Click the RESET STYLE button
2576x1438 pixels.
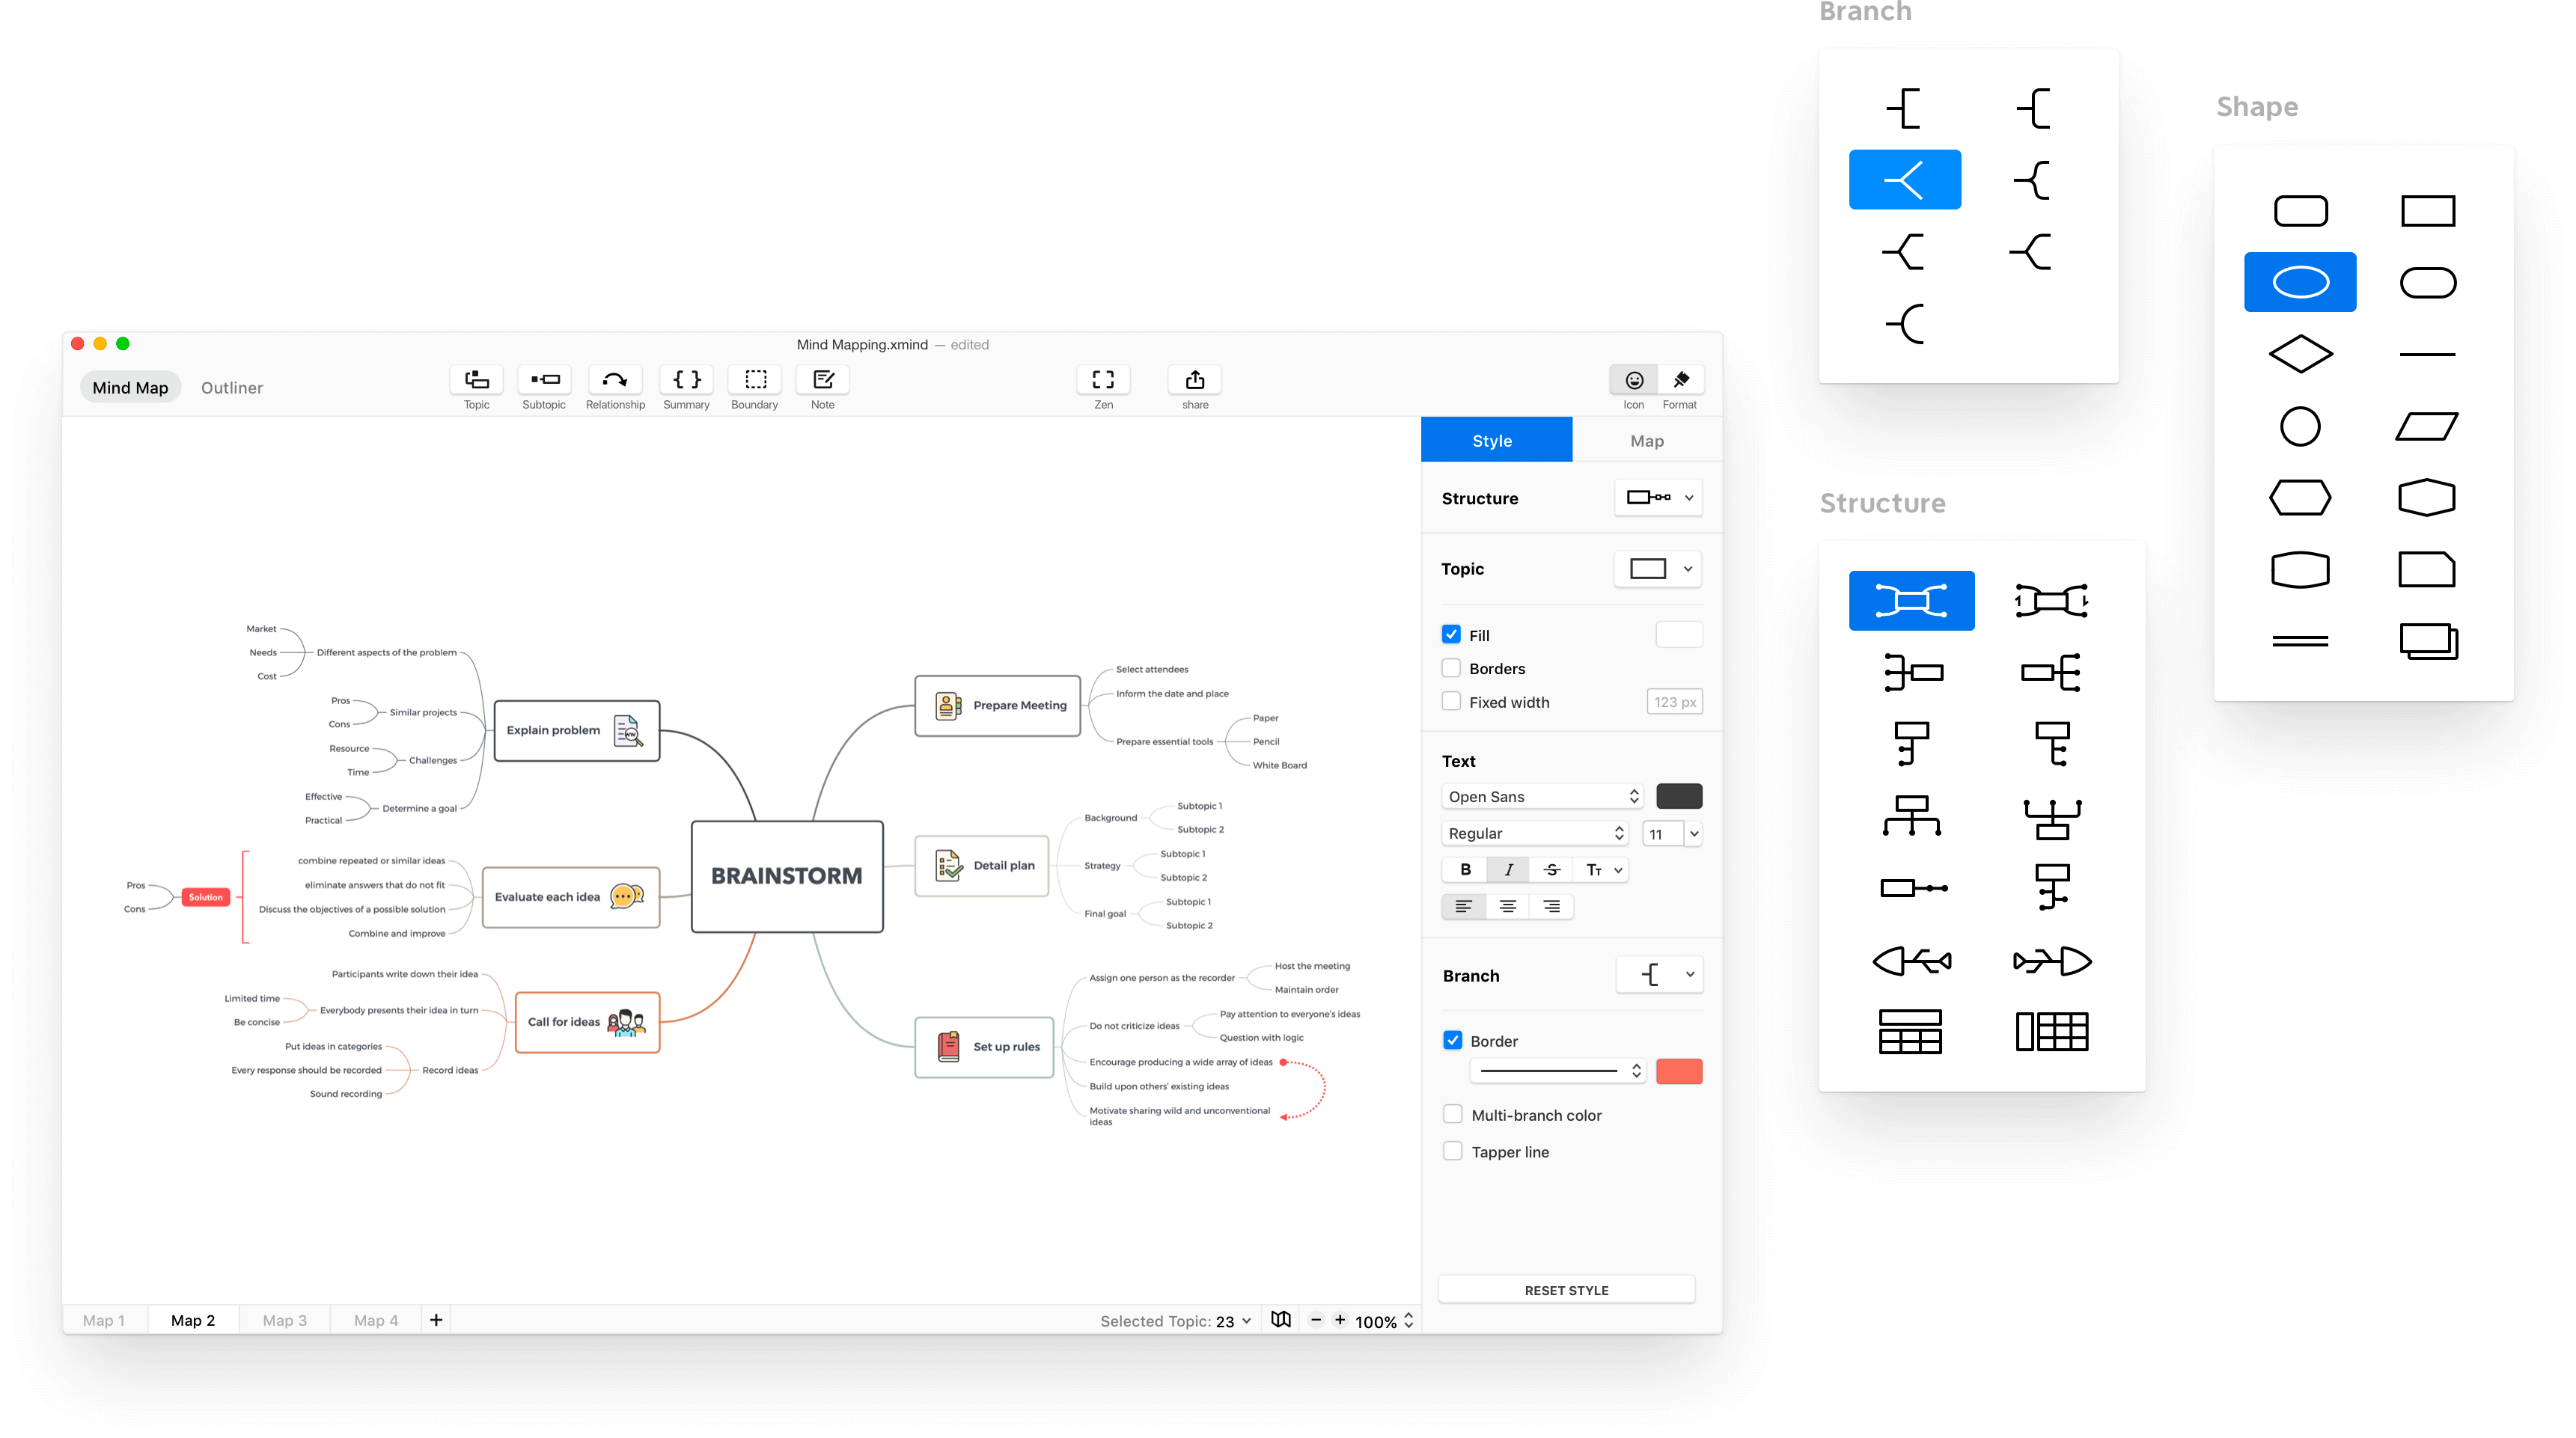click(x=1566, y=1289)
